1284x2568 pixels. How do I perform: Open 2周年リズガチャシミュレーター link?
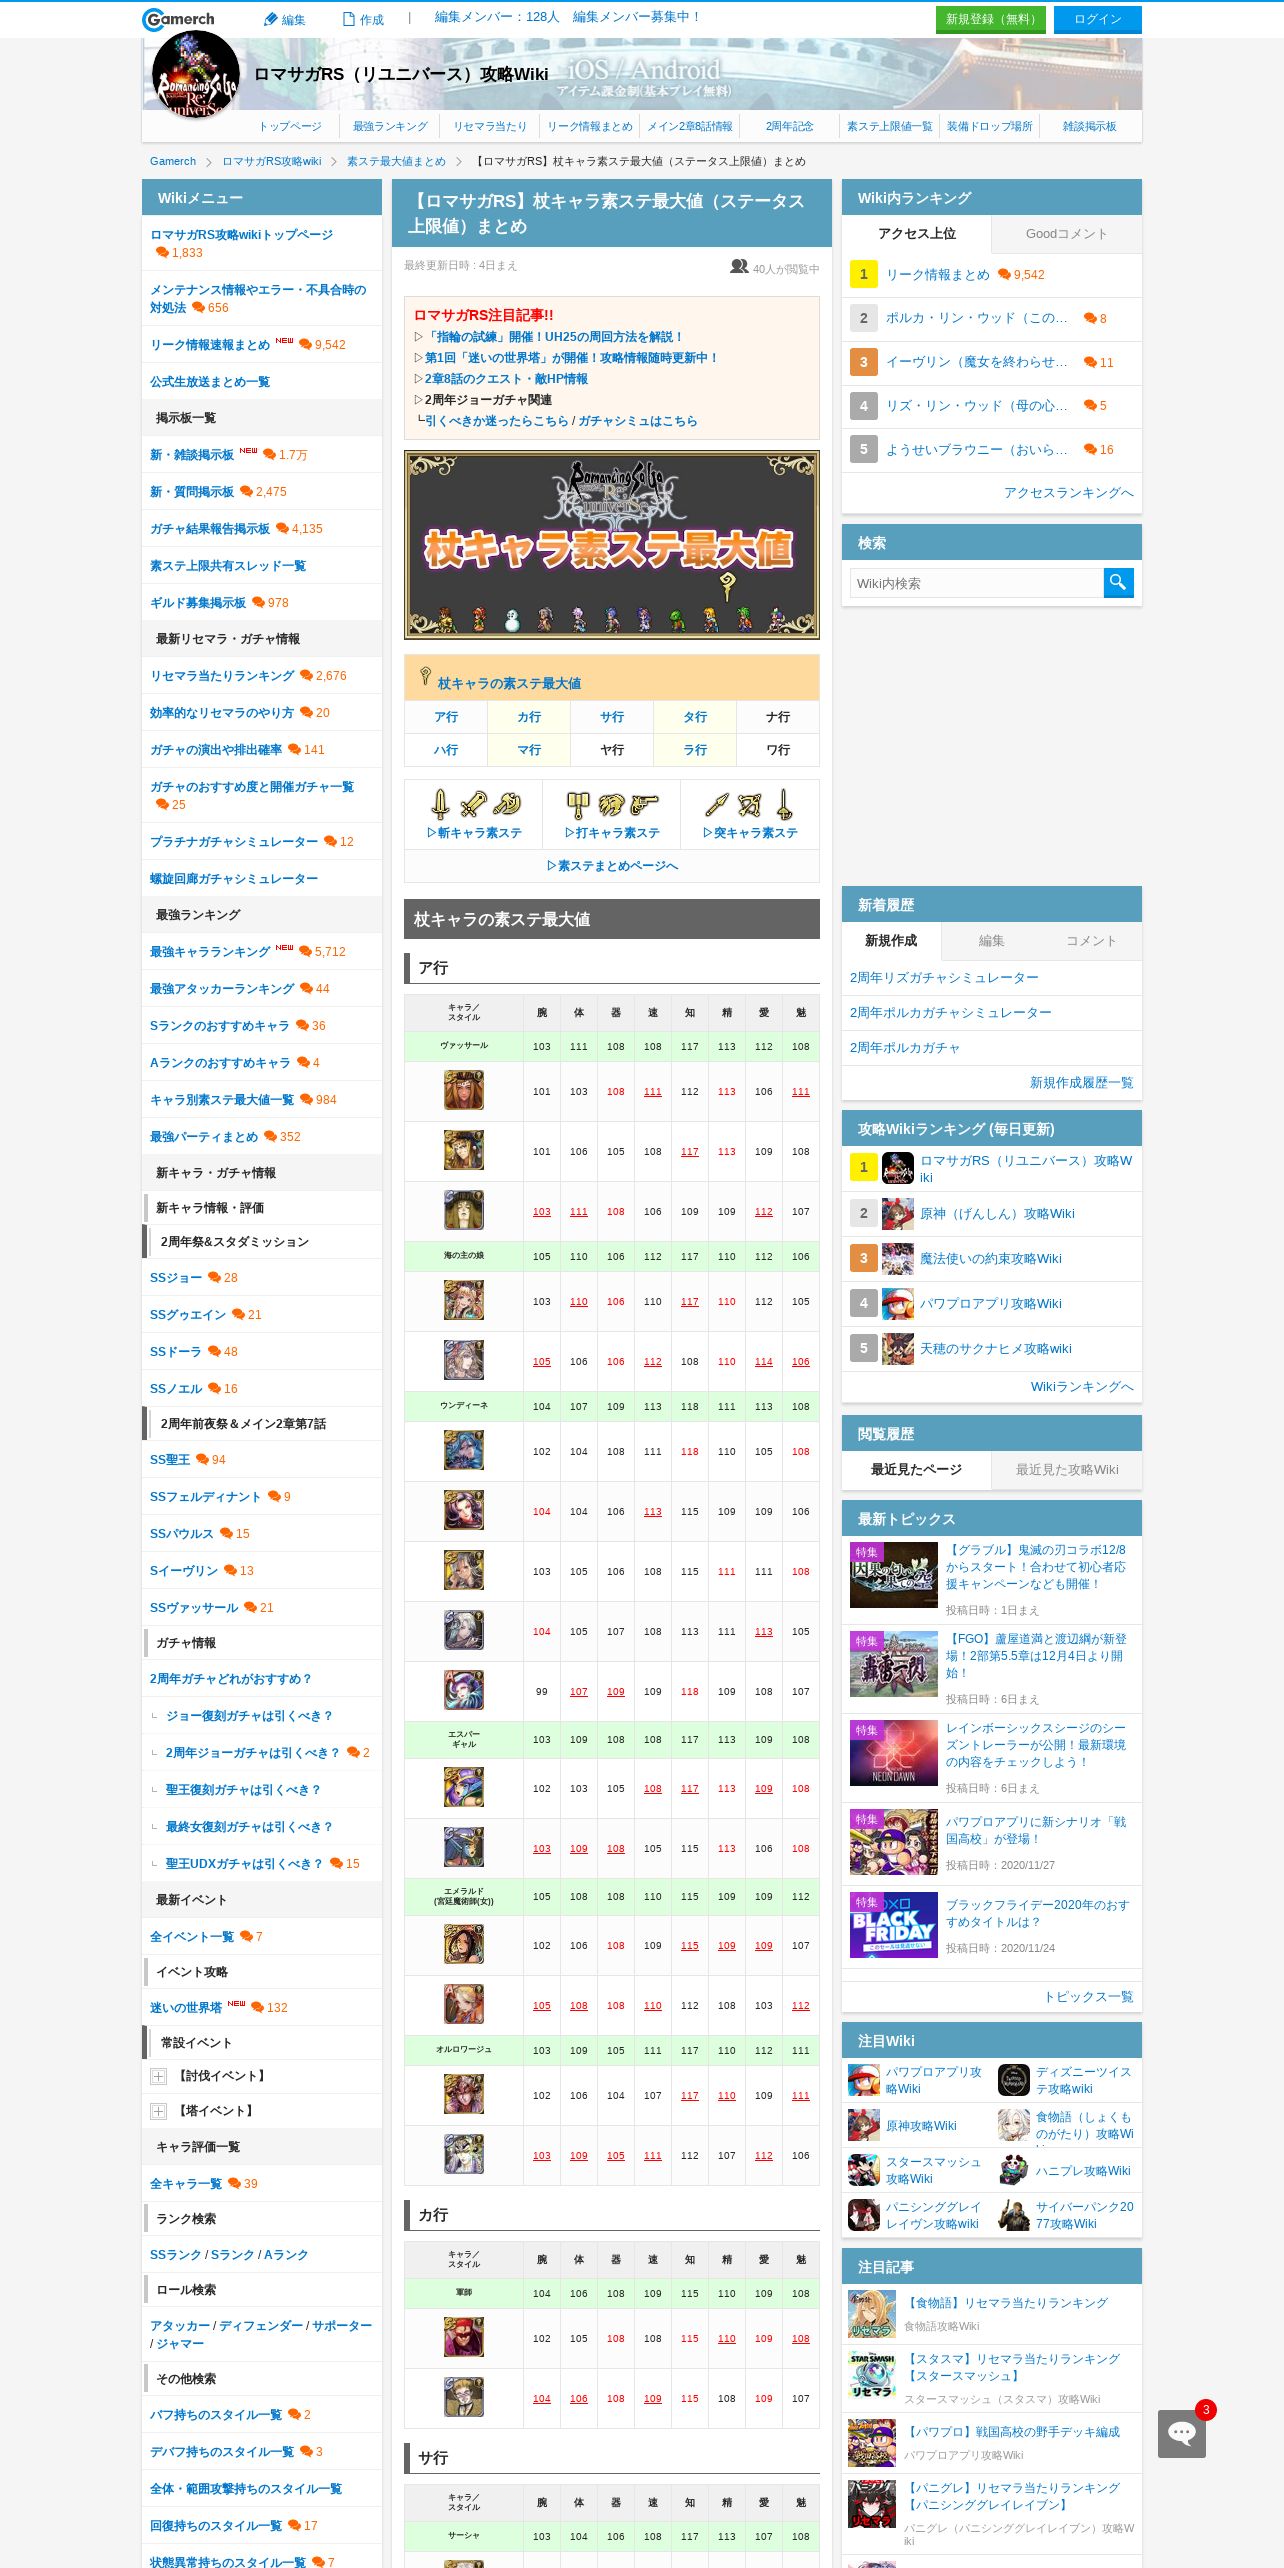point(944,978)
